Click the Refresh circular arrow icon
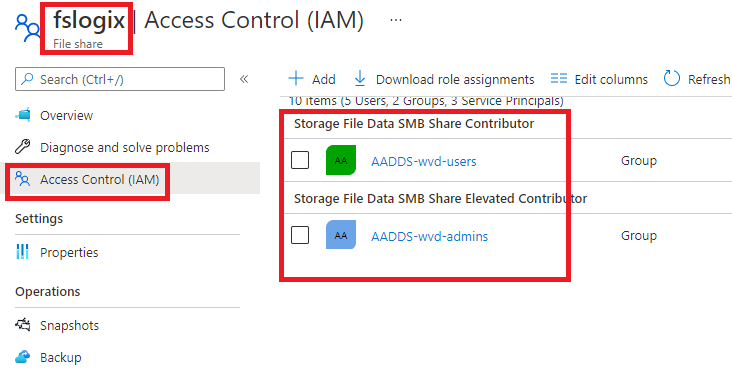Viewport: 732px width, 370px height. click(x=672, y=78)
